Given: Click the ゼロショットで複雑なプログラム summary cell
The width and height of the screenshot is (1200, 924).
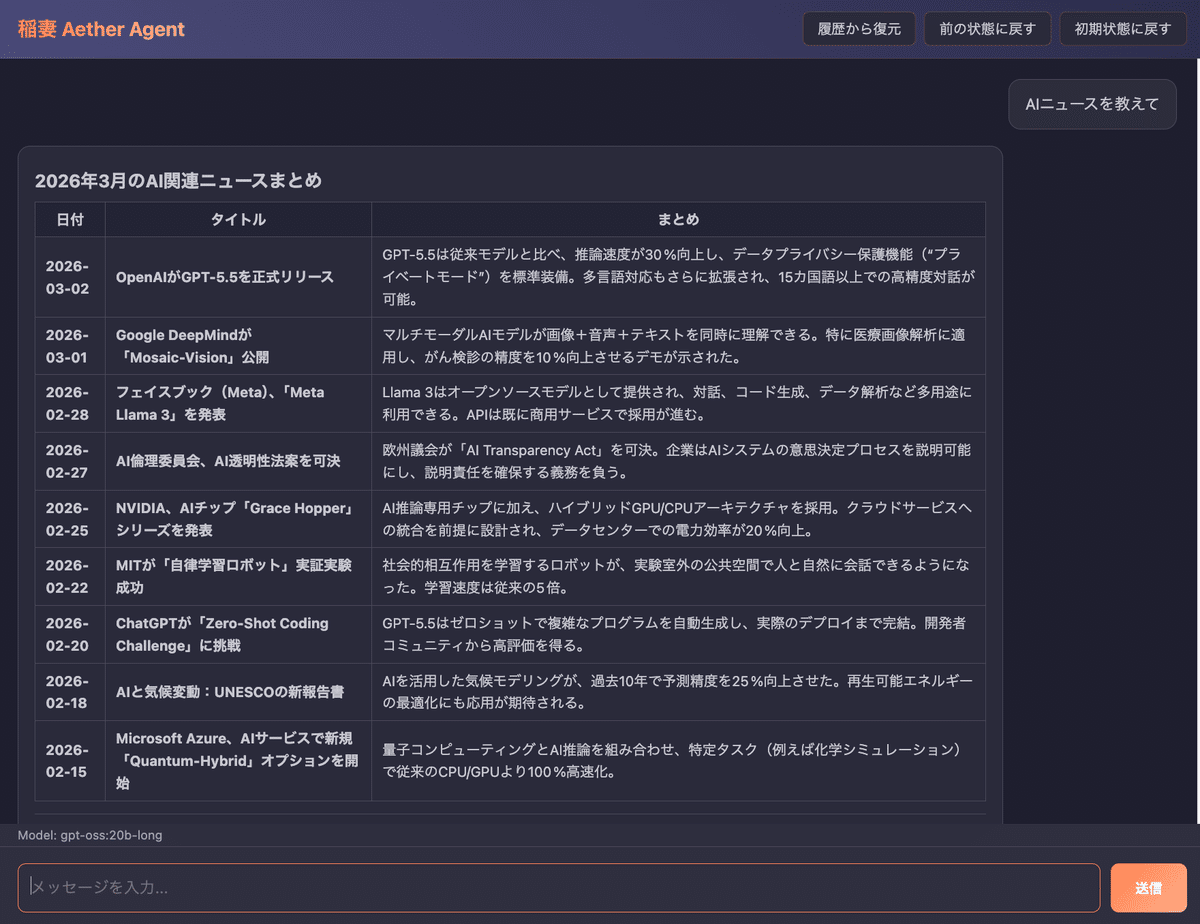Looking at the screenshot, I should [x=678, y=634].
